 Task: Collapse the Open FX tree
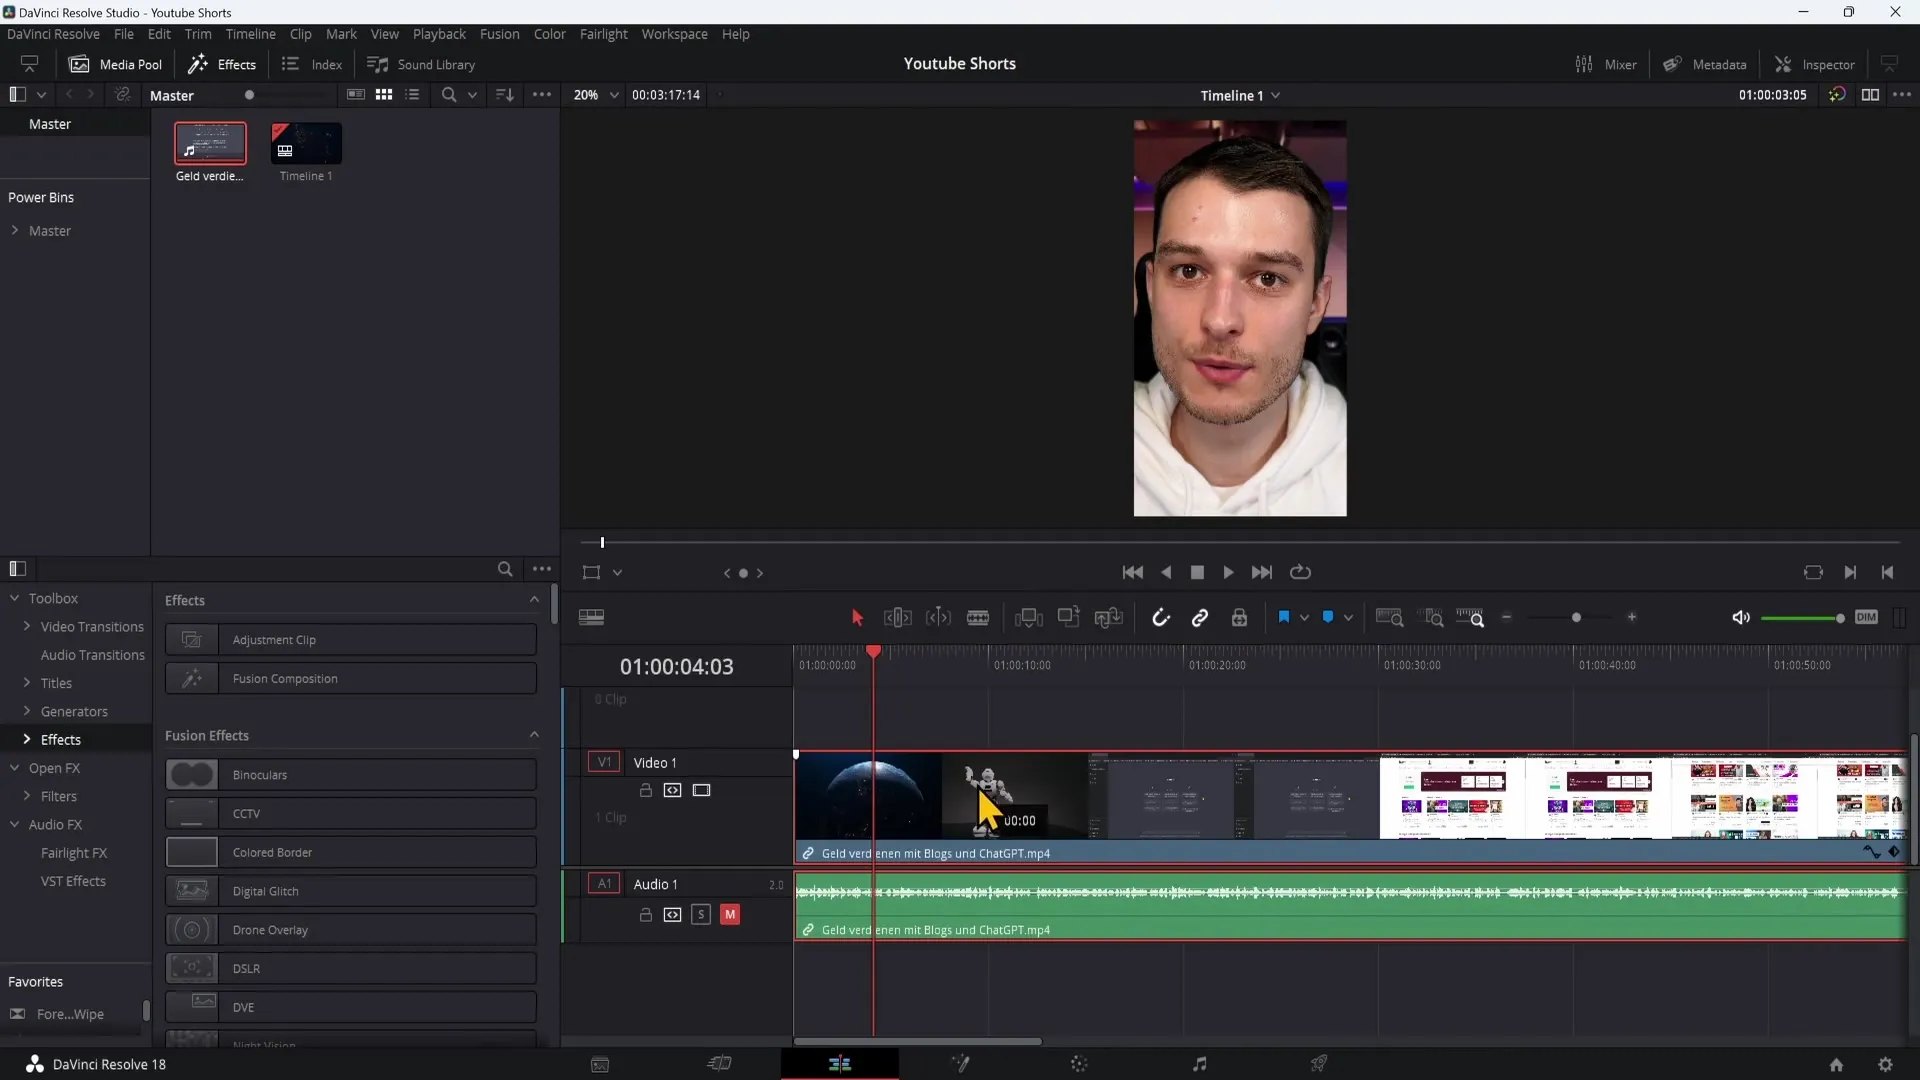point(15,768)
